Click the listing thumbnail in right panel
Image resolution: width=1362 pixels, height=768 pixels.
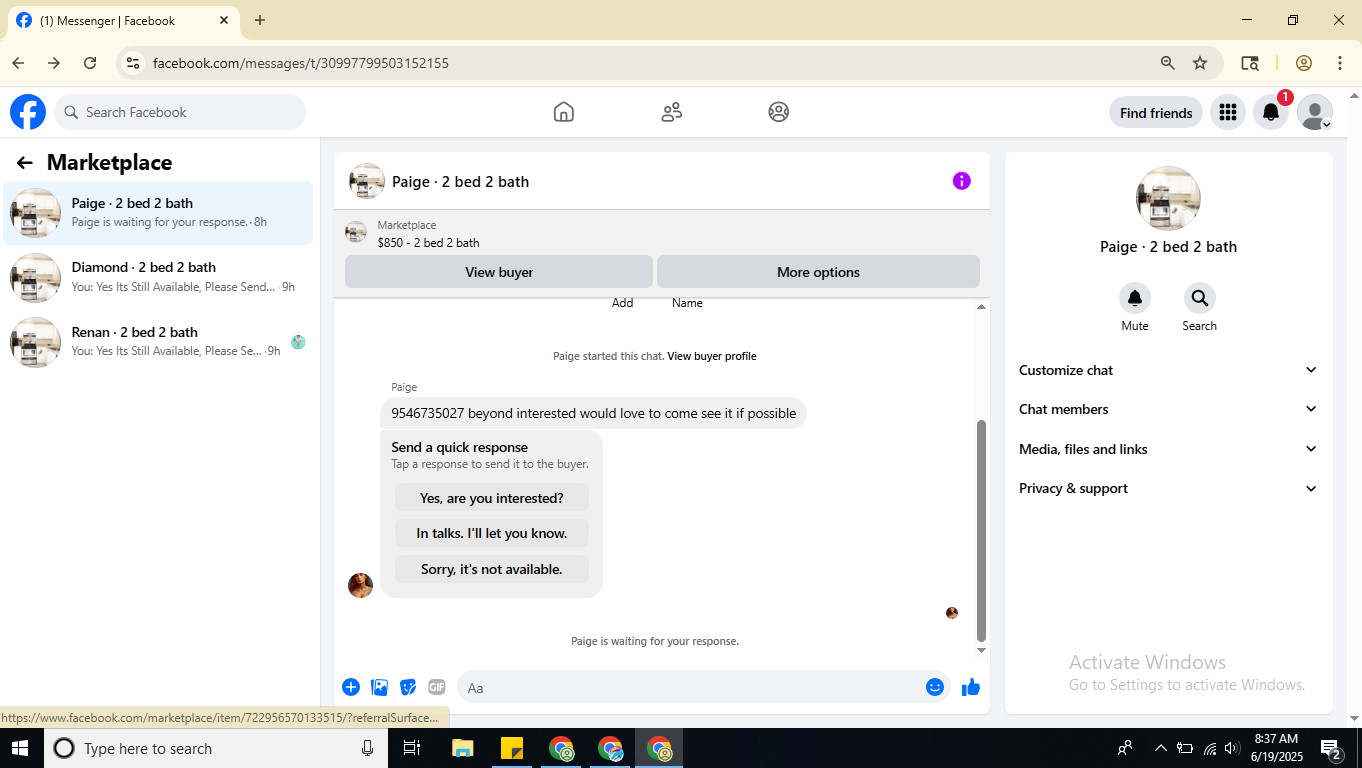point(1168,198)
